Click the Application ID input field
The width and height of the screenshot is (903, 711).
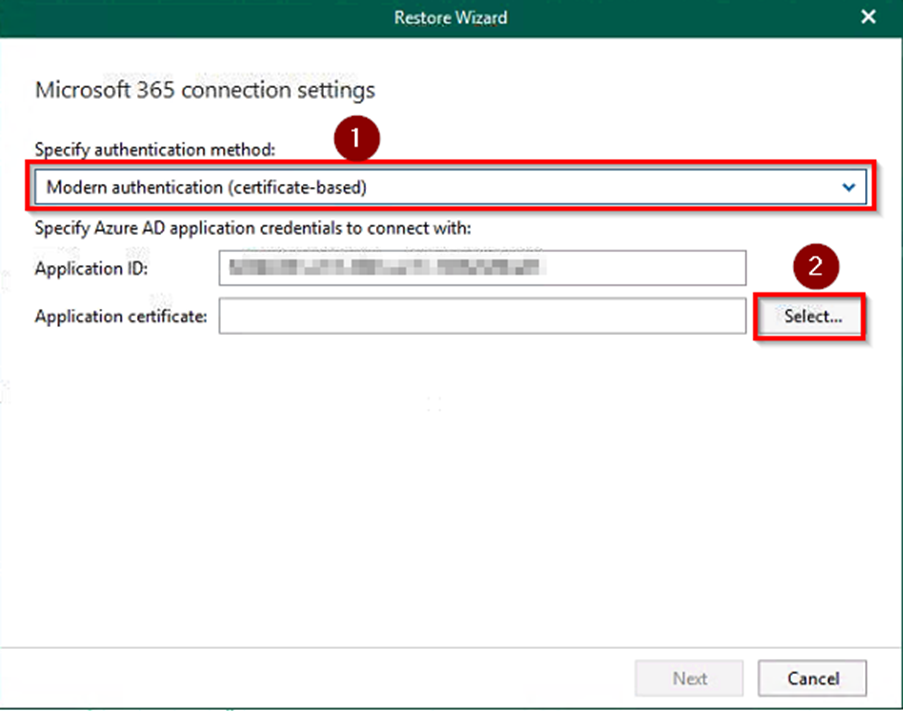point(482,268)
